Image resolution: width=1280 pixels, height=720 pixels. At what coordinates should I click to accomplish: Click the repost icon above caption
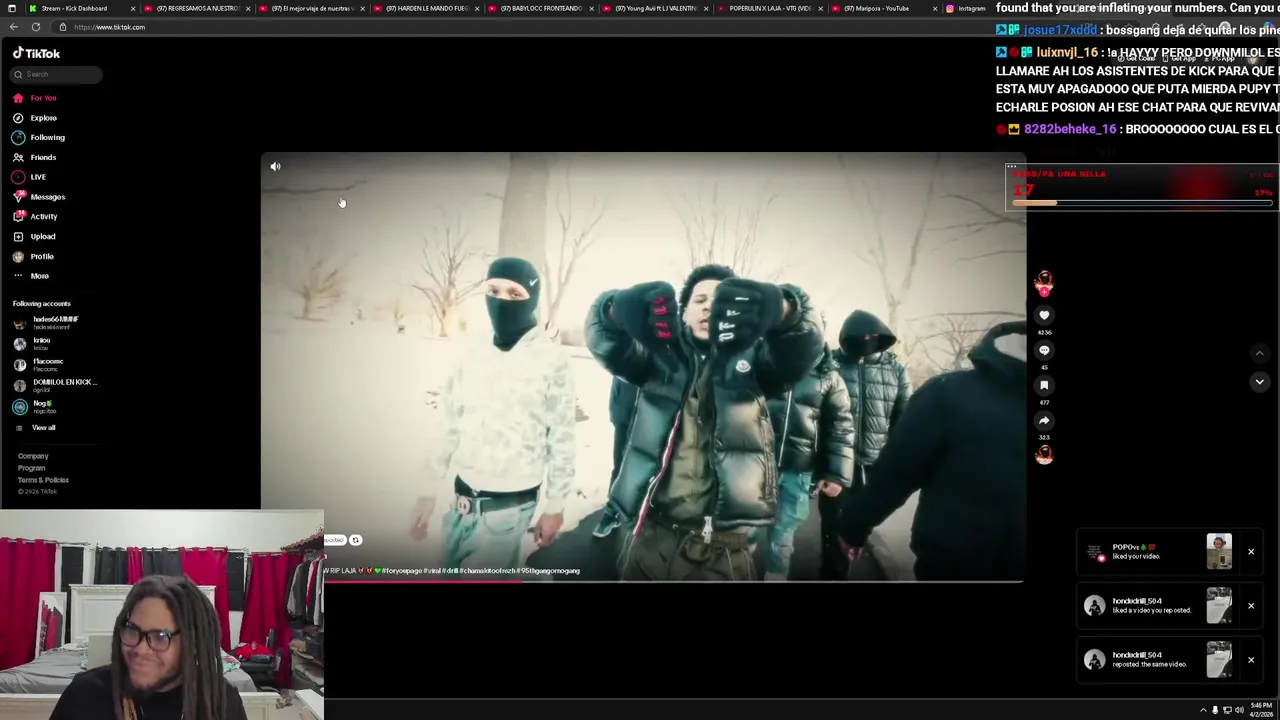point(355,540)
